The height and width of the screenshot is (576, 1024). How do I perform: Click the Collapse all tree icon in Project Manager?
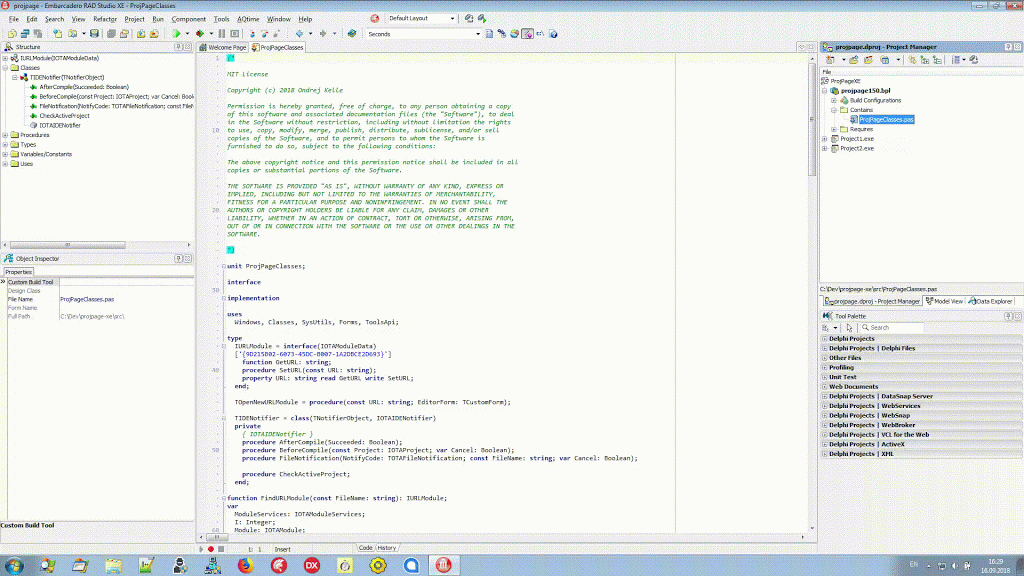click(x=937, y=59)
